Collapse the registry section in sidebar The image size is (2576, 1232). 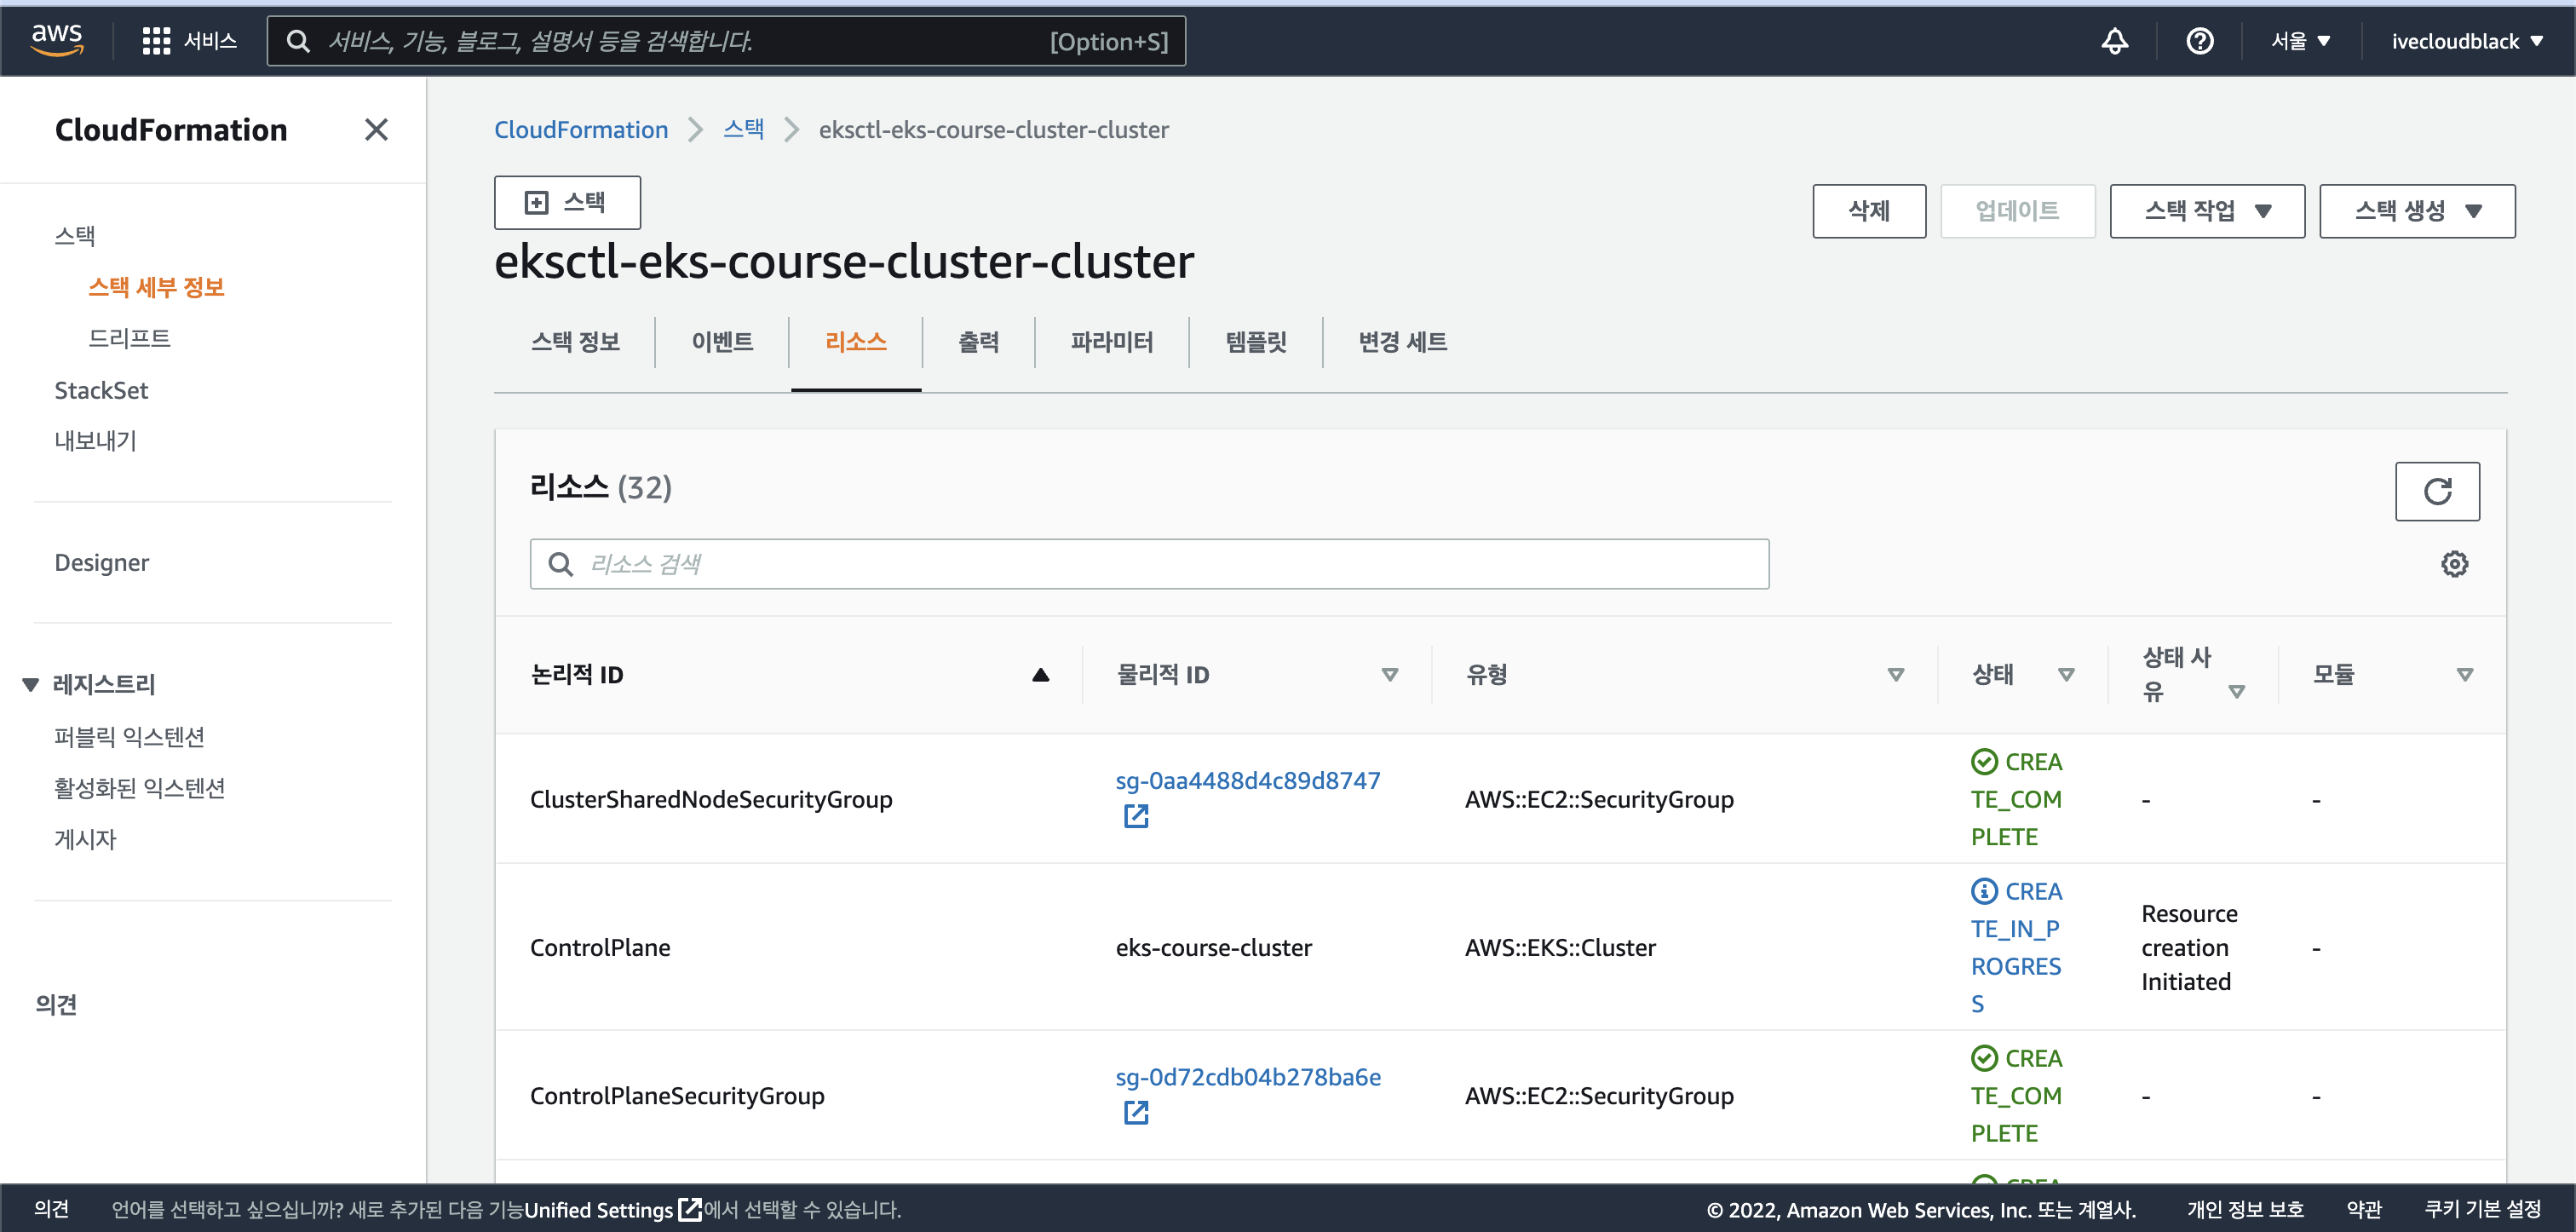[31, 685]
